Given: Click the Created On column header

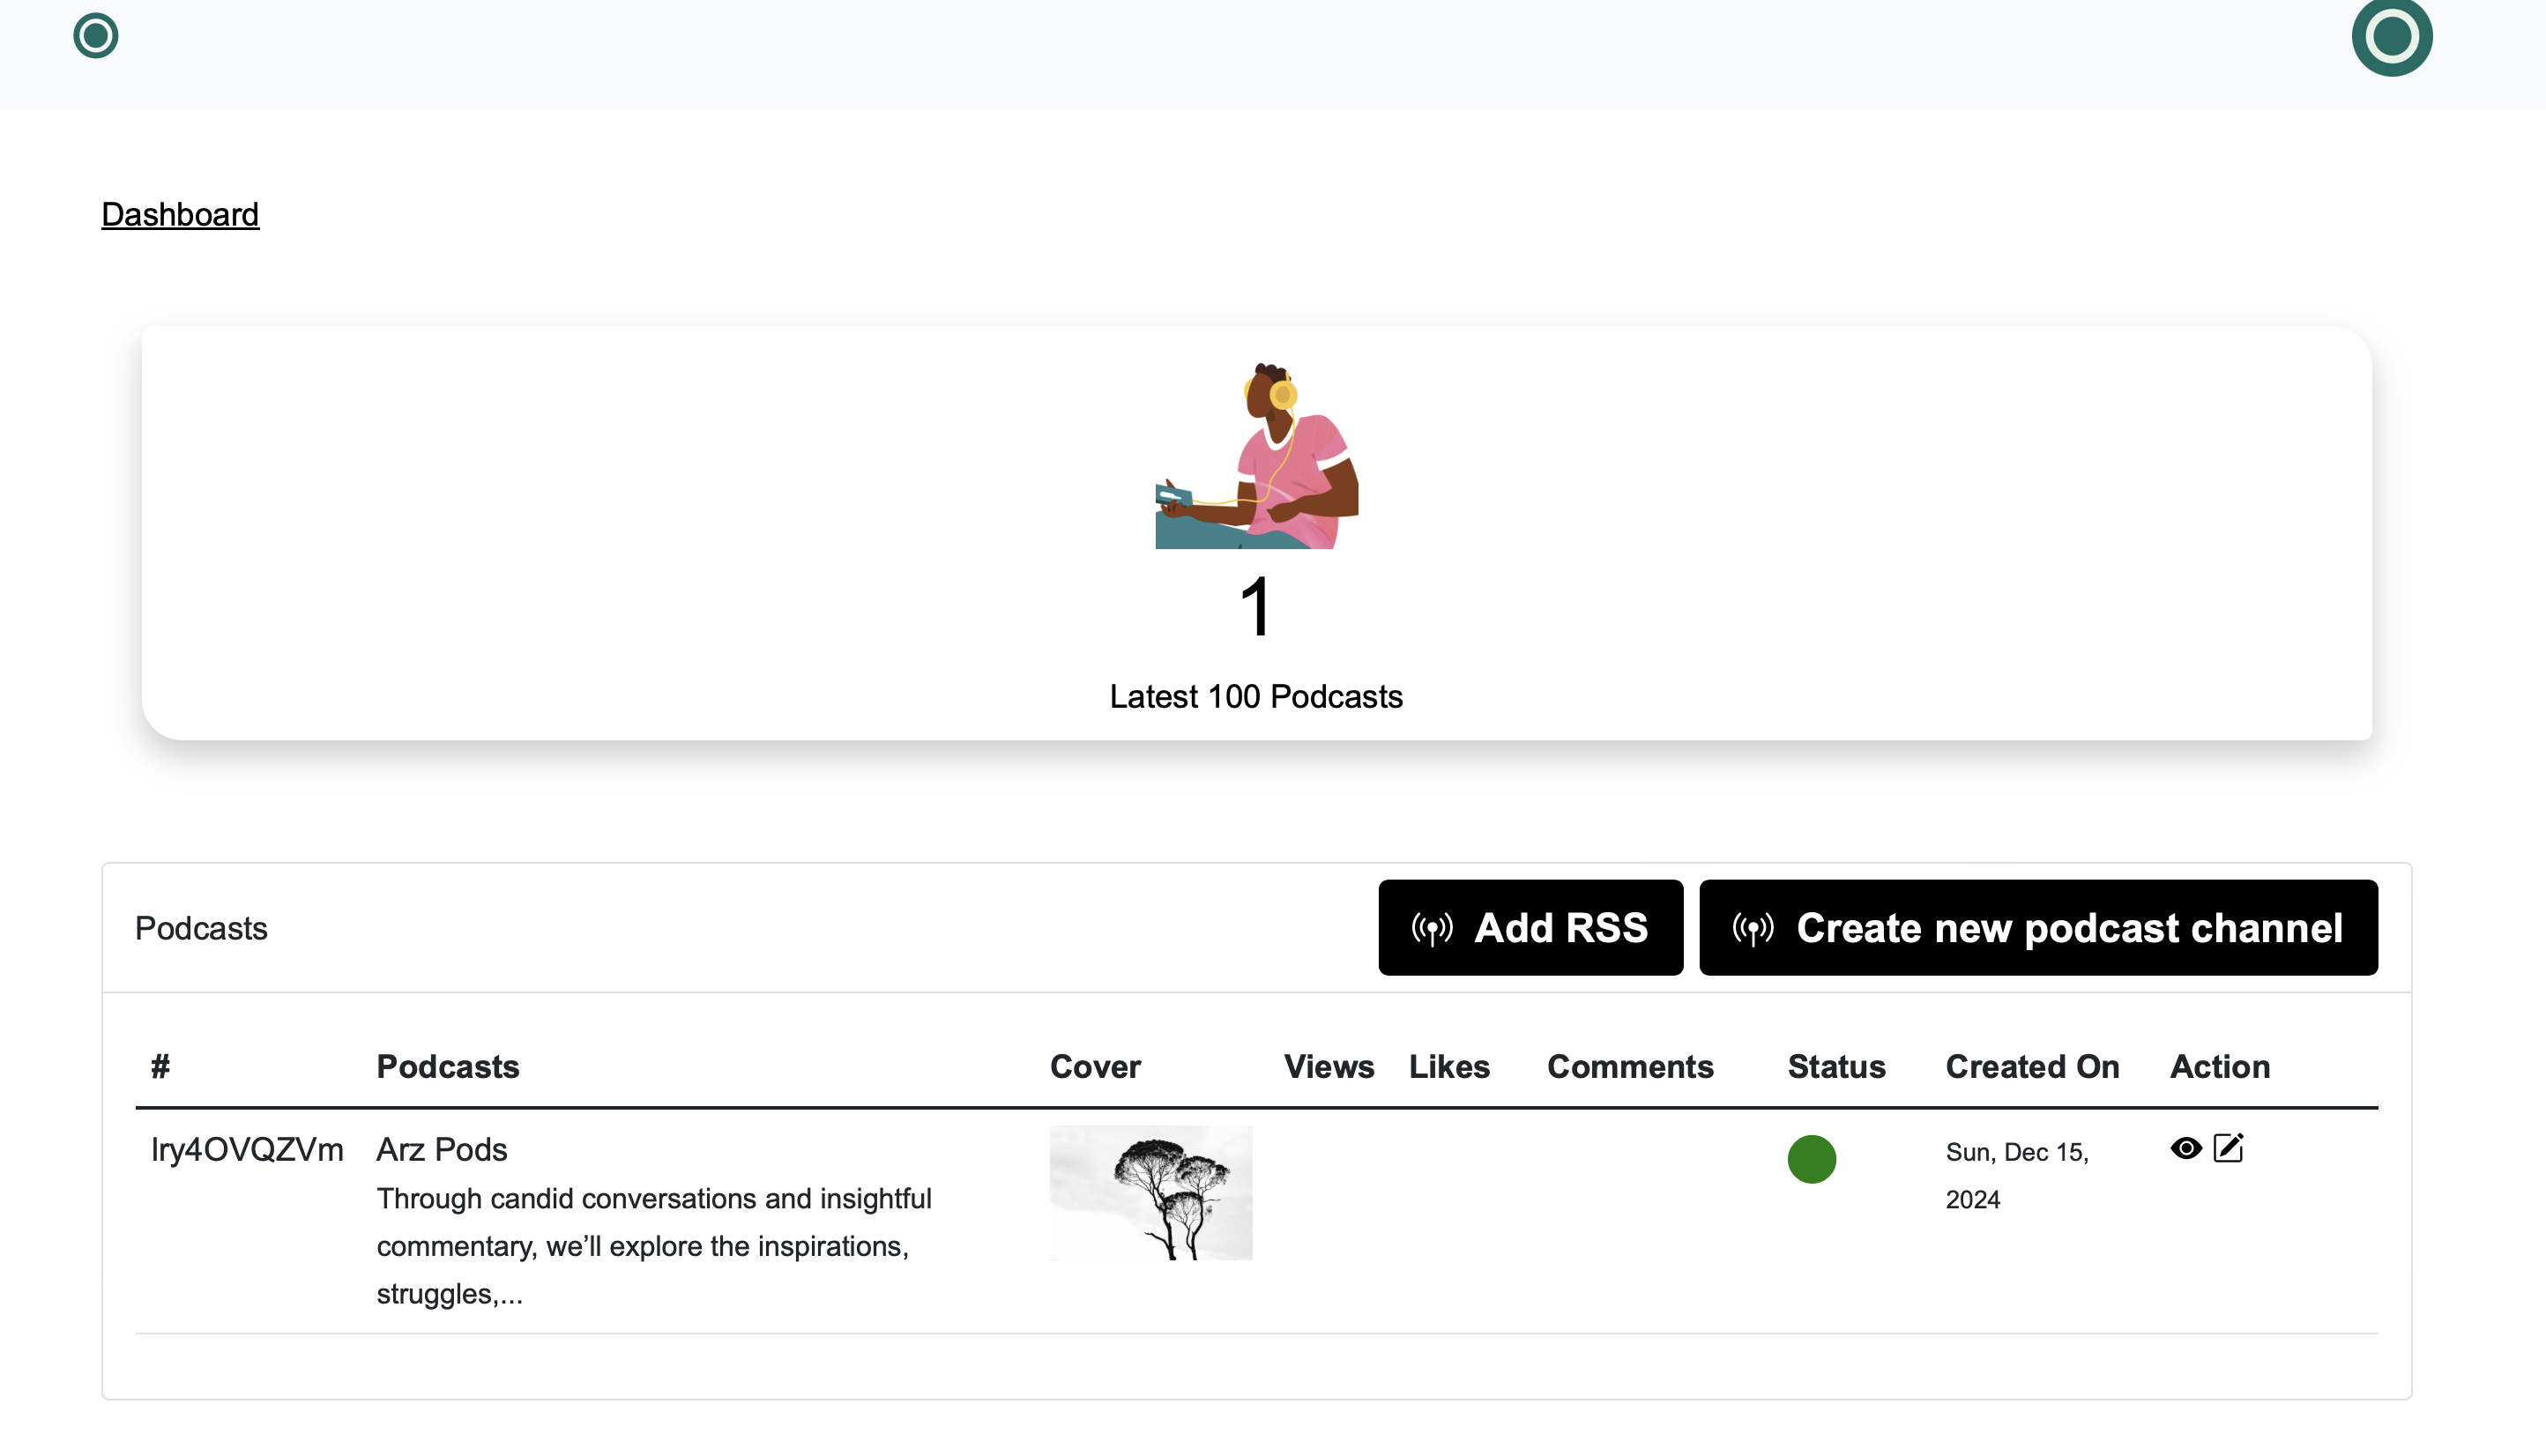Looking at the screenshot, I should coord(2032,1066).
